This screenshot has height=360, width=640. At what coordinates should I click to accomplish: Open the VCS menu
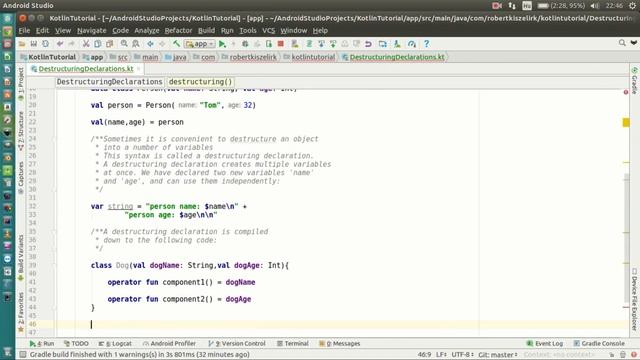(268, 31)
